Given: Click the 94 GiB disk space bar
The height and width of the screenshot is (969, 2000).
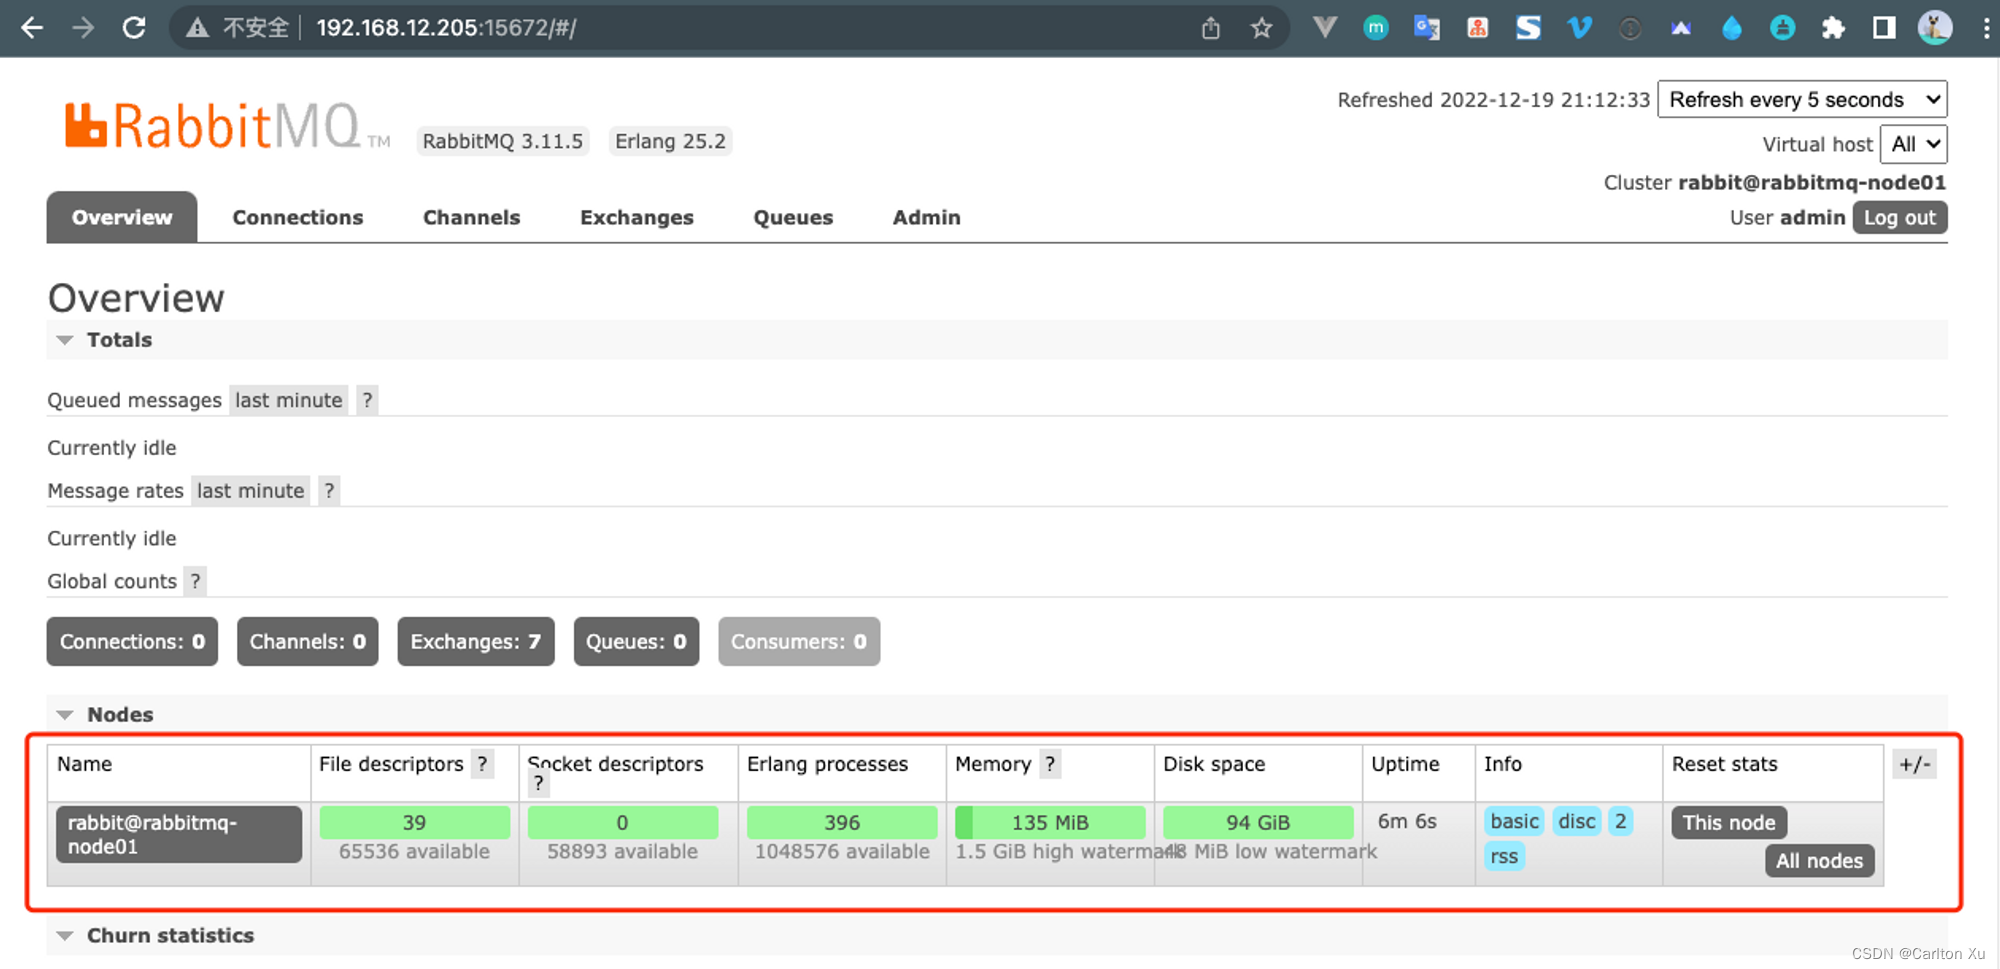Looking at the screenshot, I should click(x=1258, y=823).
